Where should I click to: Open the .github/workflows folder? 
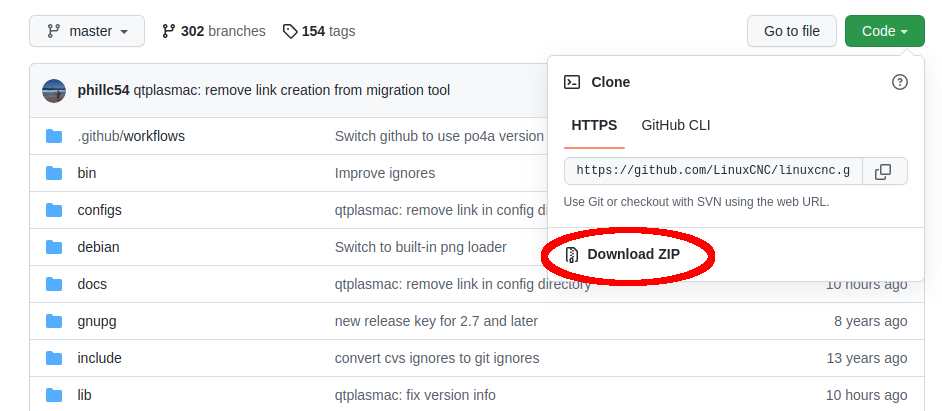131,136
